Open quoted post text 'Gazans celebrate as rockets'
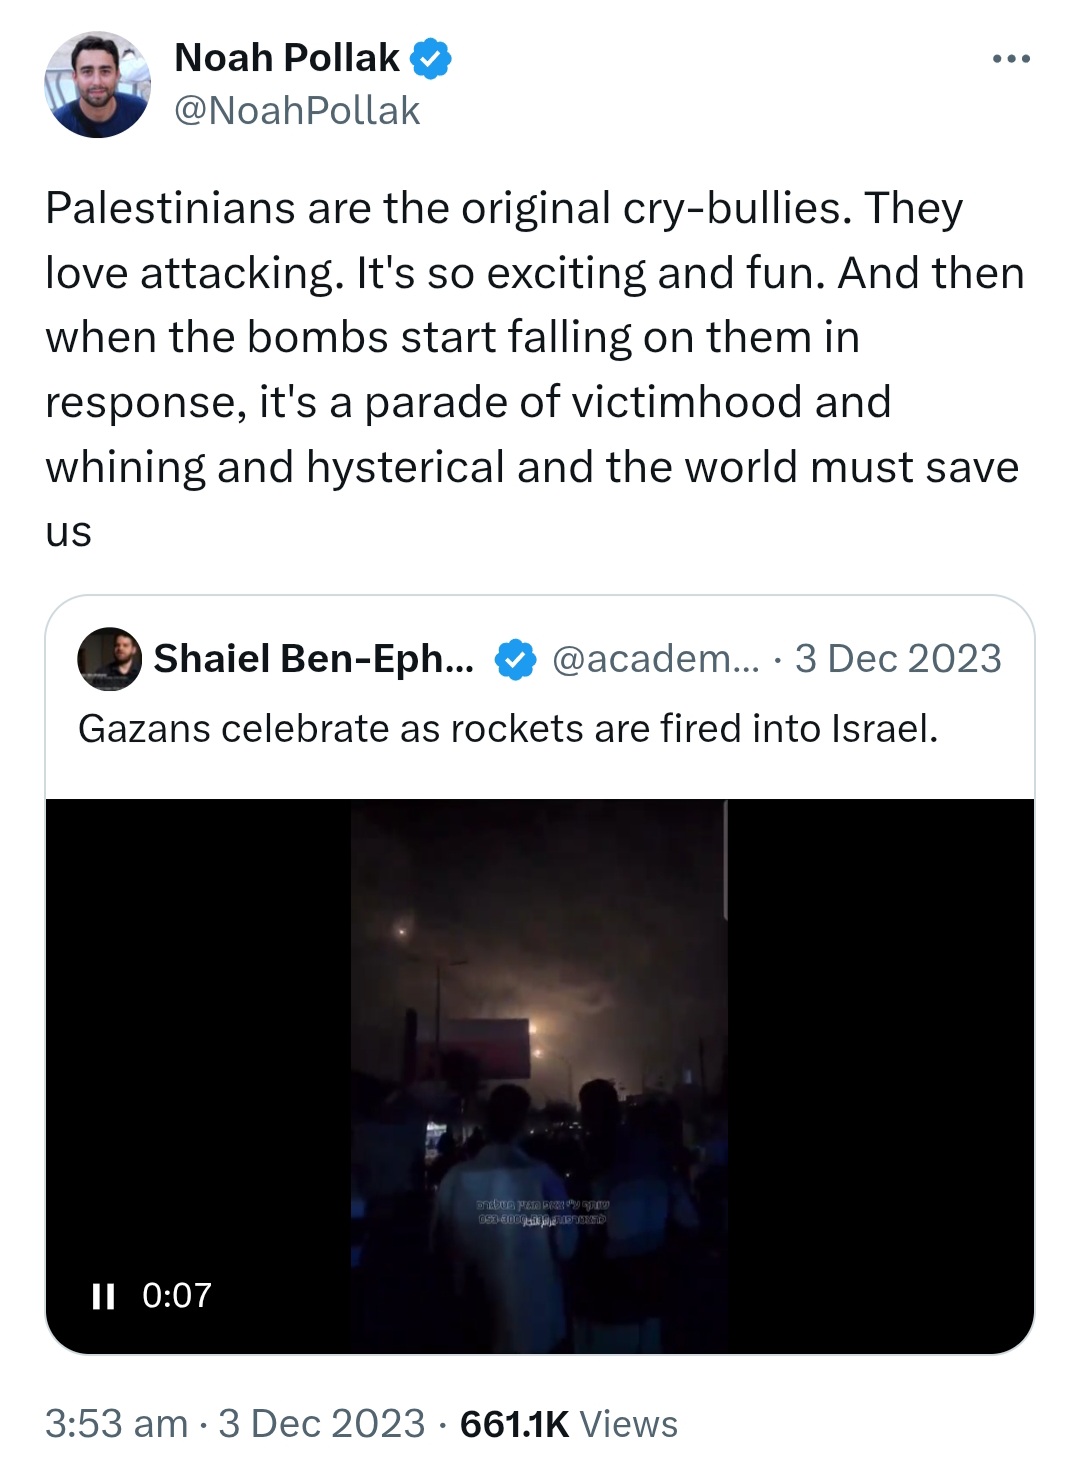Viewport: 1080px width, 1464px height. (508, 729)
